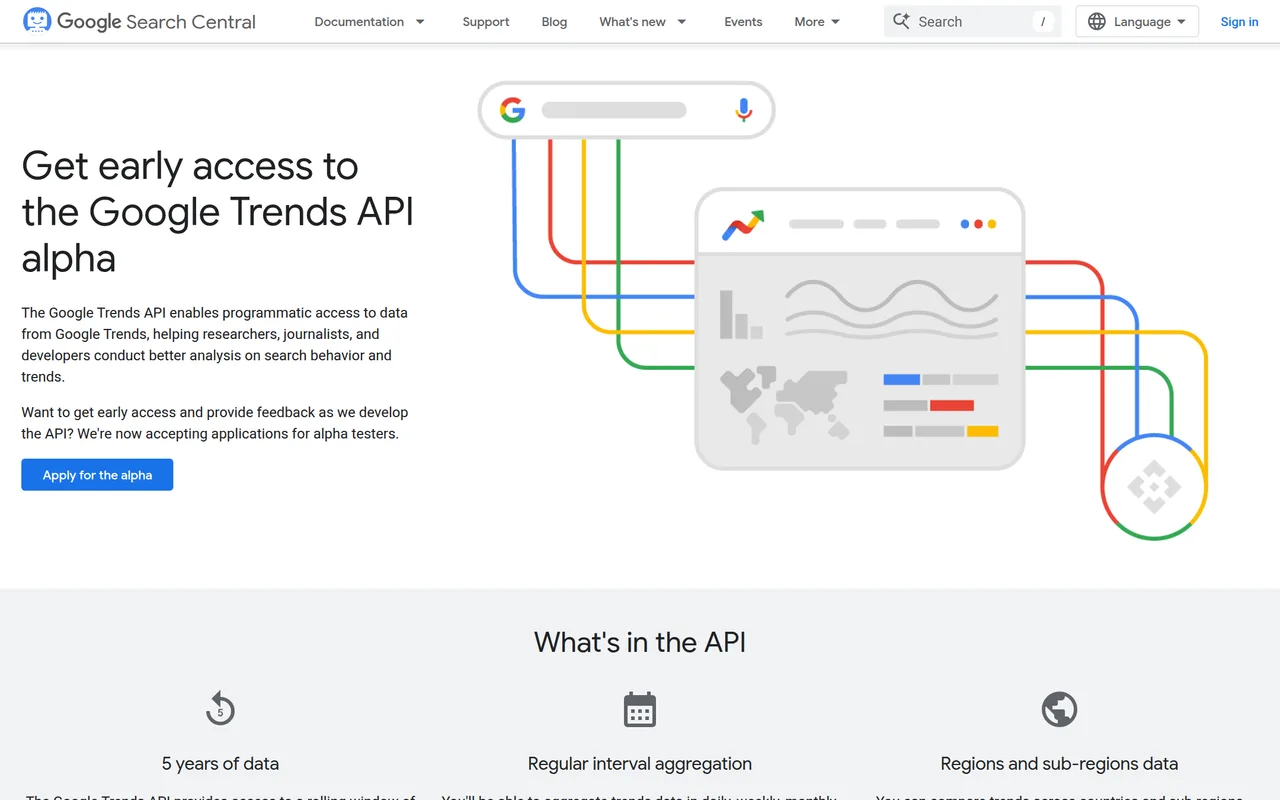1280x800 pixels.
Task: Click the "Regular interval aggregation" heading
Action: (x=640, y=763)
